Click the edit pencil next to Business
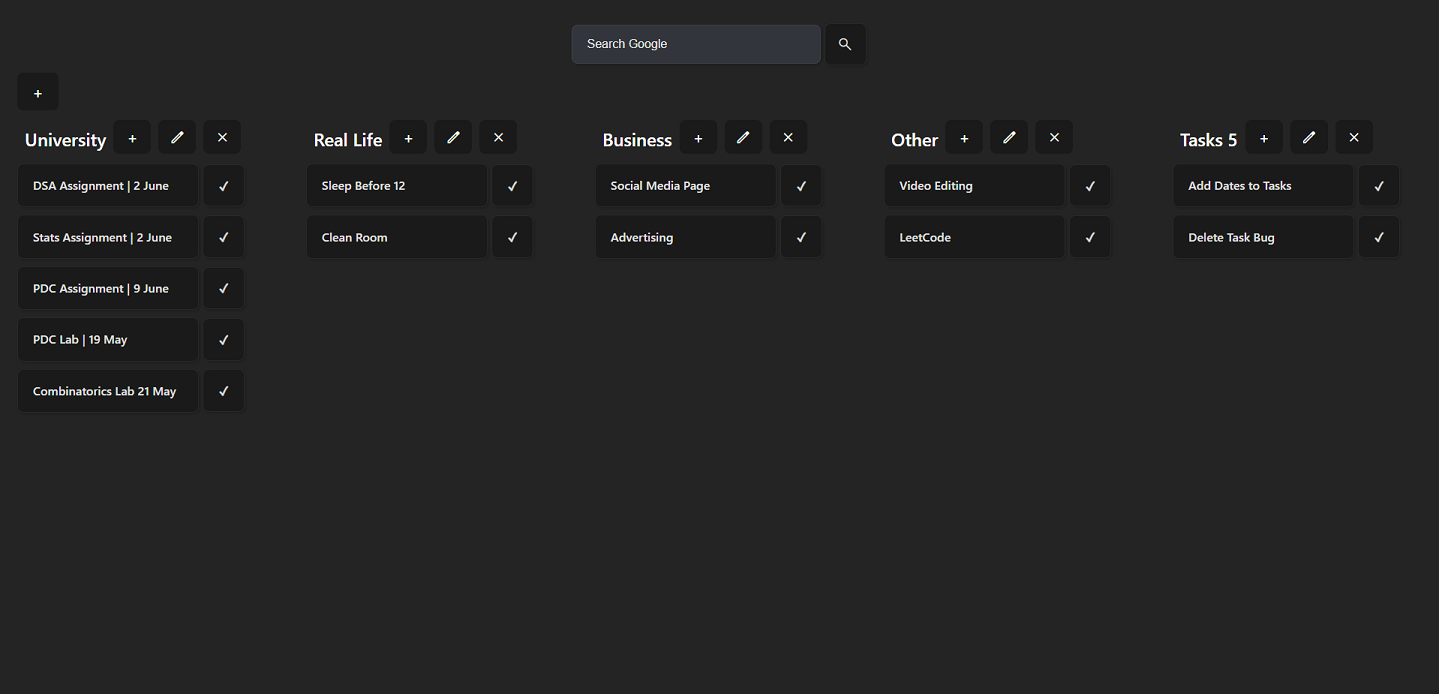The width and height of the screenshot is (1439, 694). 743,137
